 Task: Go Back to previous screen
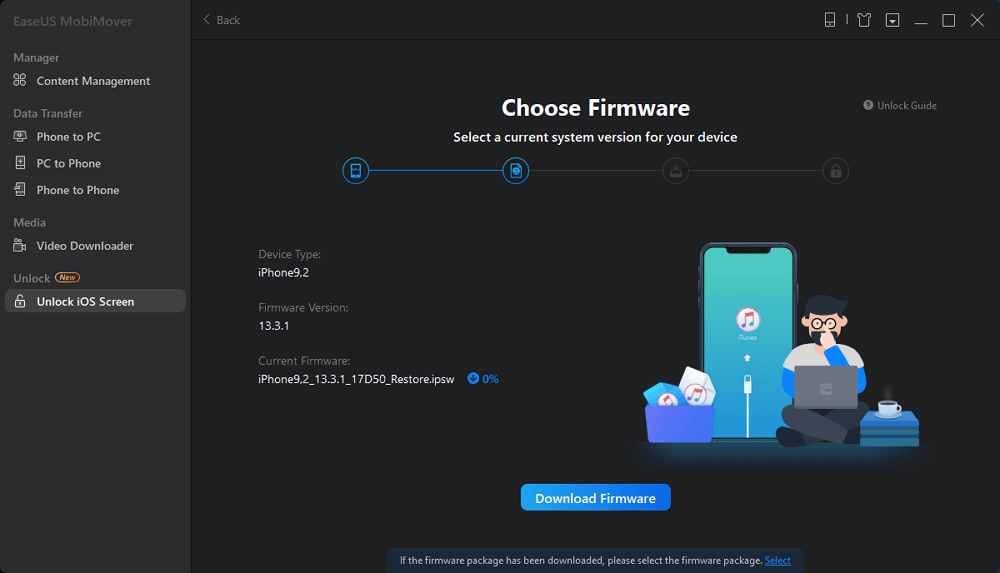tap(221, 20)
